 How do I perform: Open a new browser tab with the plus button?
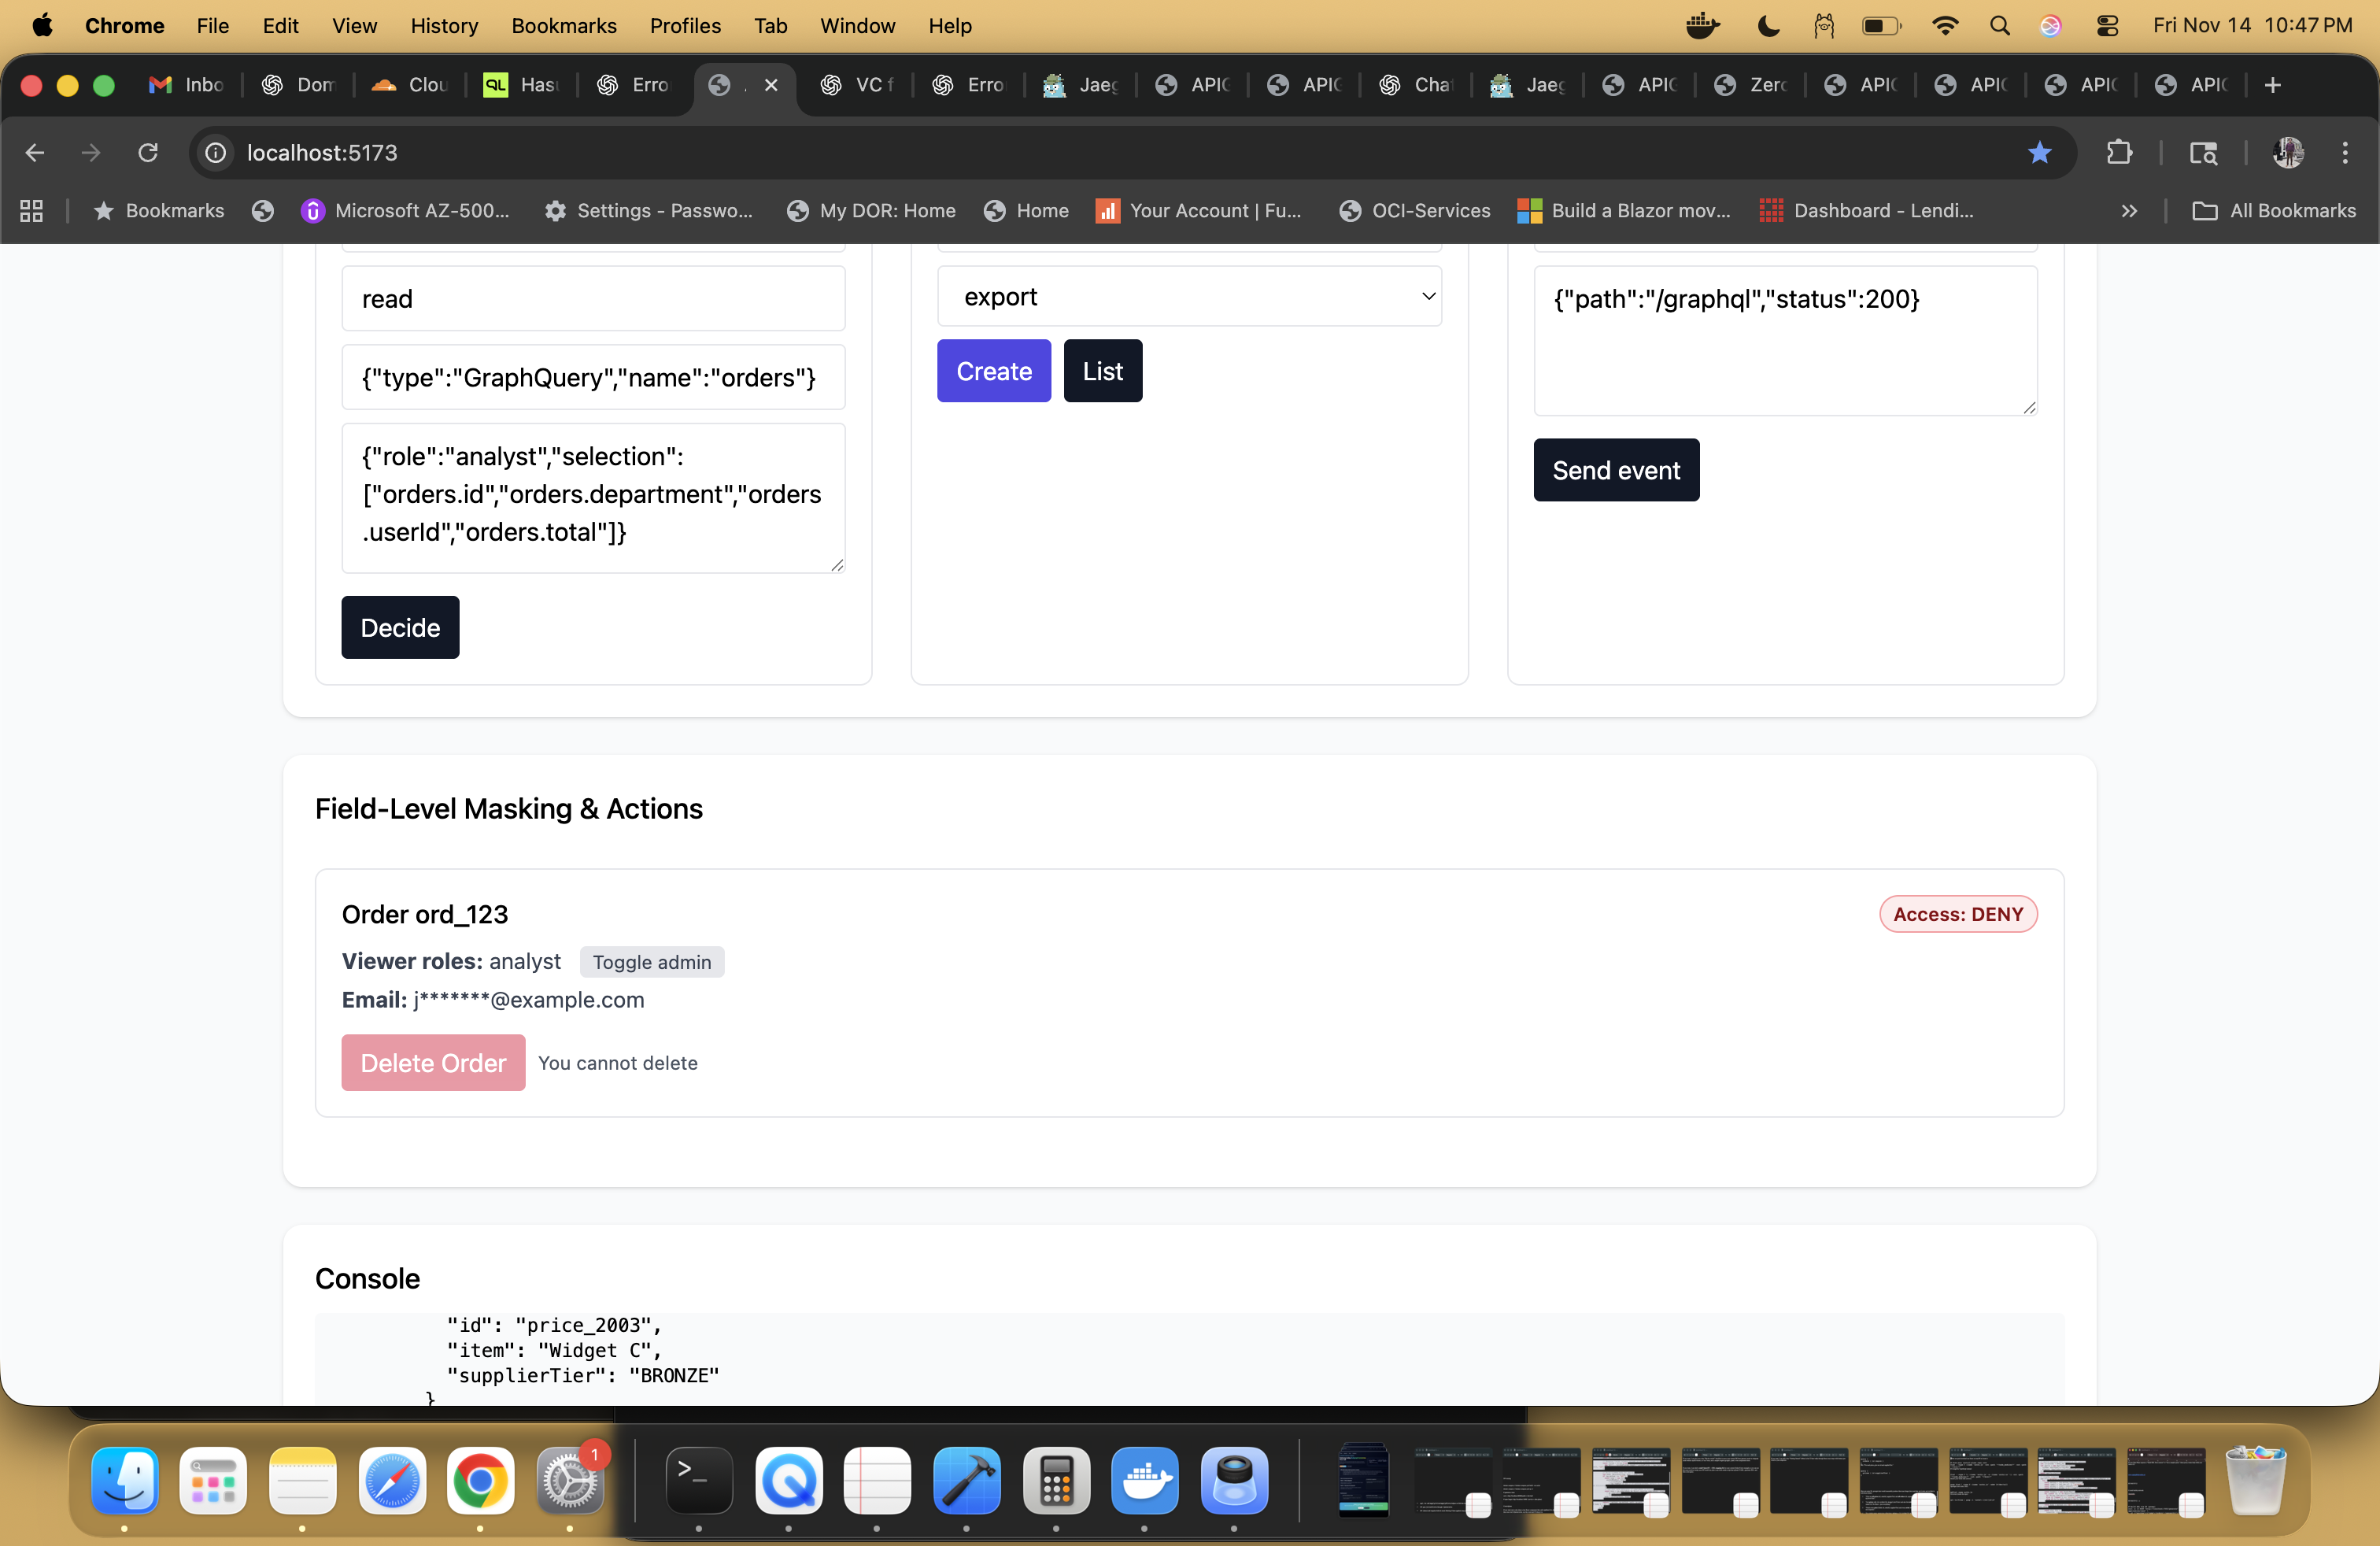click(x=2273, y=85)
